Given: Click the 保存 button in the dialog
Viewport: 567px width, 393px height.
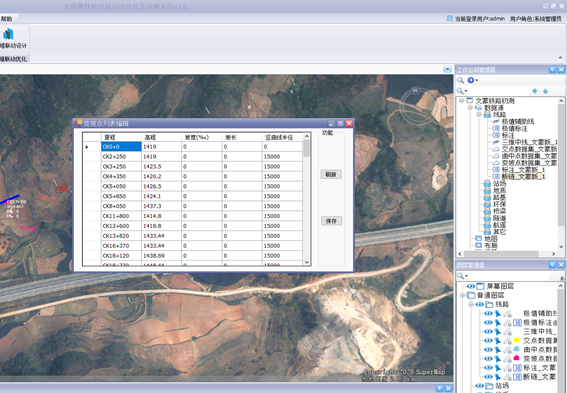Looking at the screenshot, I should pyautogui.click(x=331, y=221).
